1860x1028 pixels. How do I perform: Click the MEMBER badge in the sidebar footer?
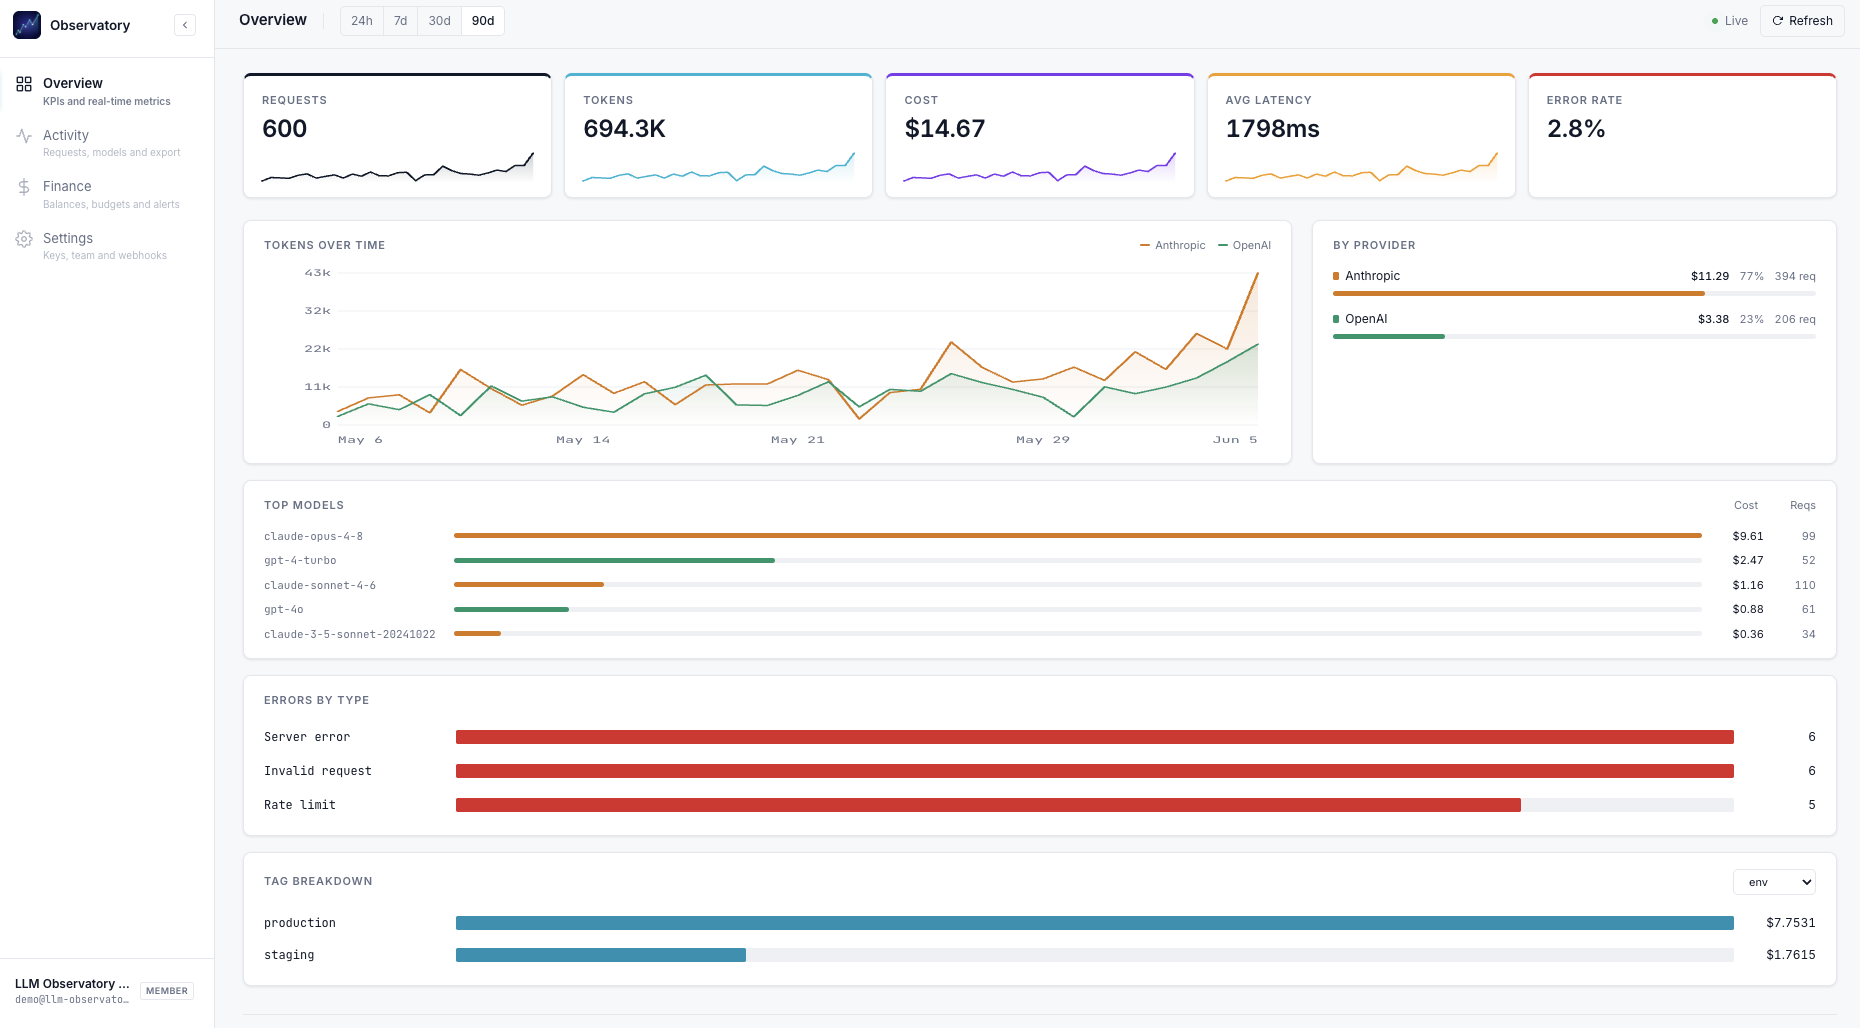(167, 991)
